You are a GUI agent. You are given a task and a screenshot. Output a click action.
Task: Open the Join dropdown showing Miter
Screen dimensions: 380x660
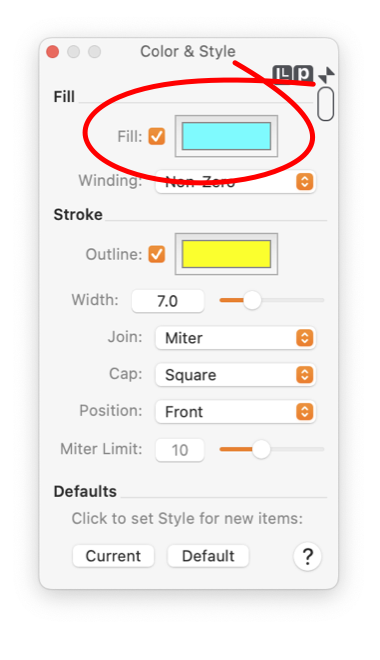235,338
